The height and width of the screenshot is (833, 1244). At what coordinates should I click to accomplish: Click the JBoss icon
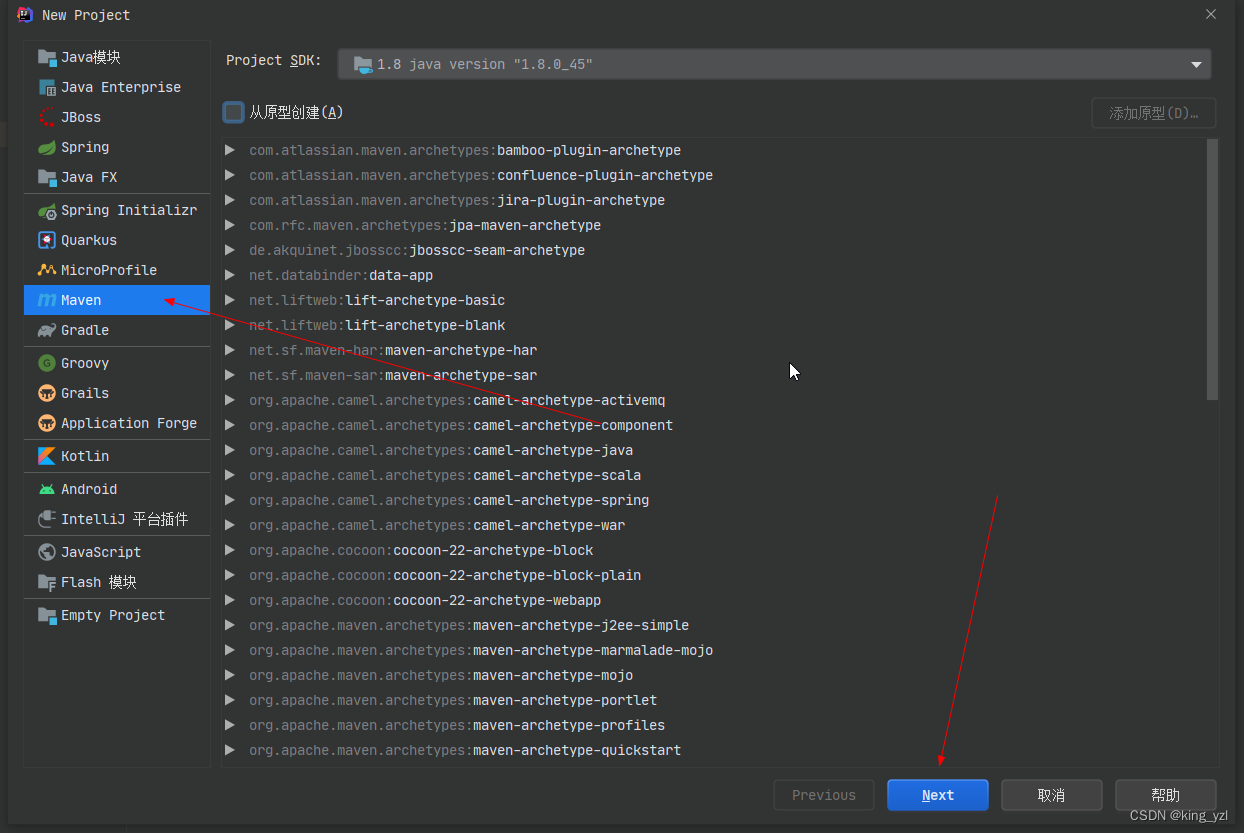point(47,117)
